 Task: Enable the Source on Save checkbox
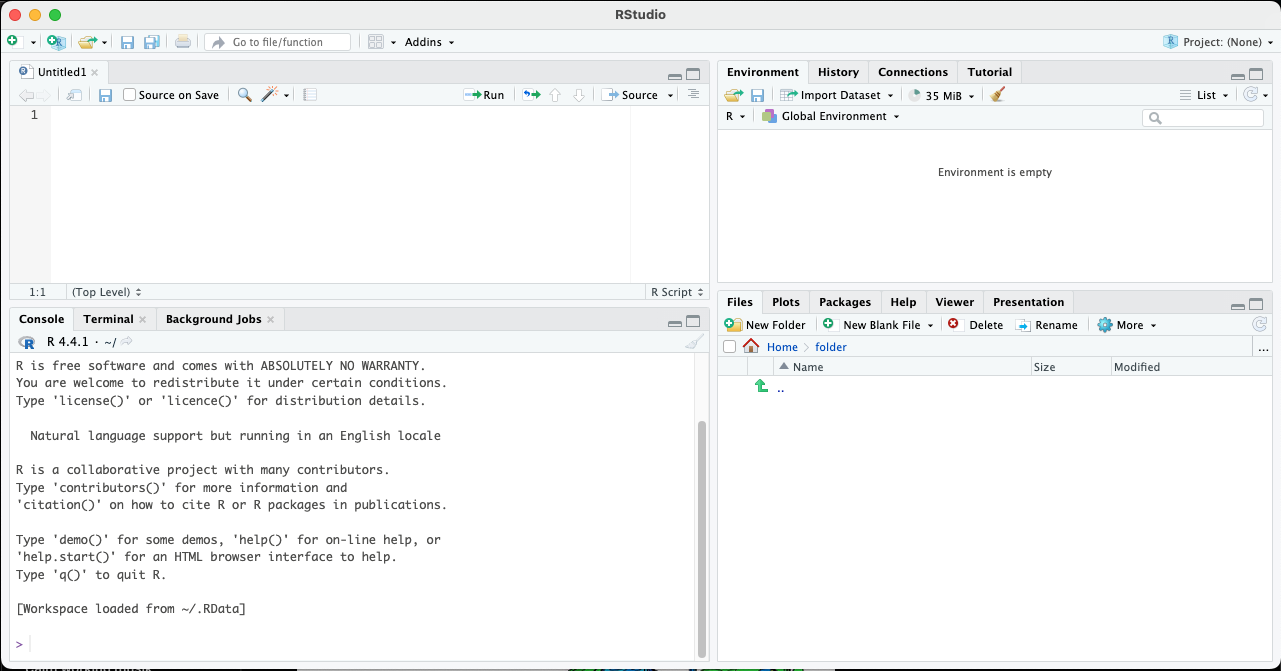(x=130, y=95)
